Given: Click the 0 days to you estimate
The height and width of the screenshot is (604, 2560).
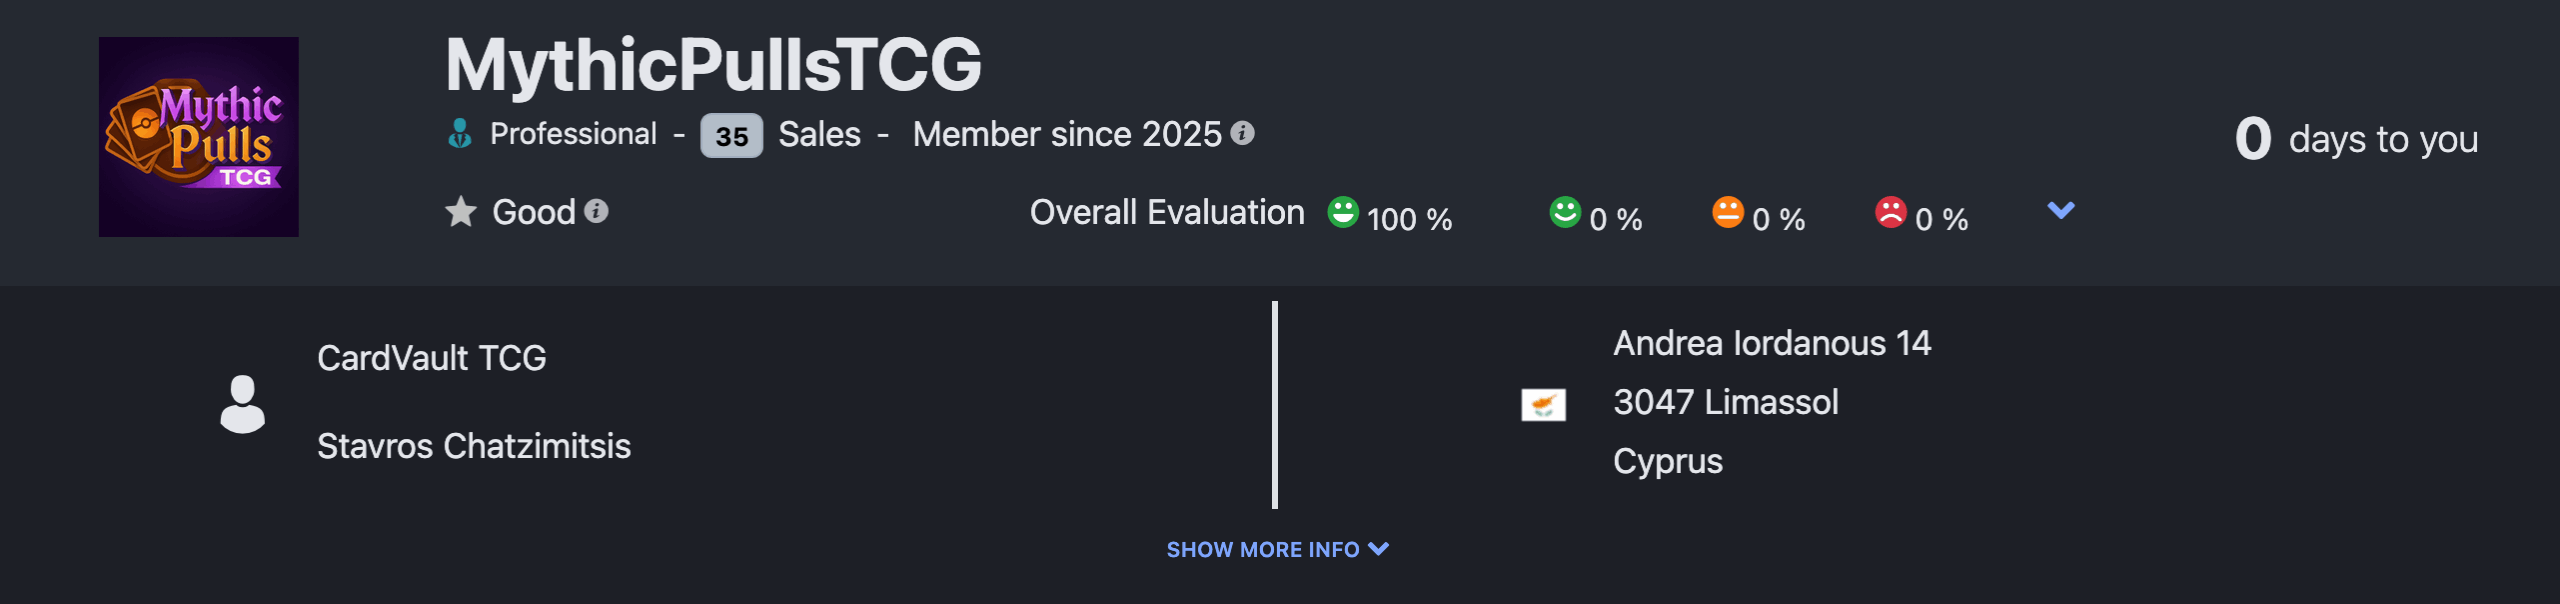Looking at the screenshot, I should tap(2356, 138).
